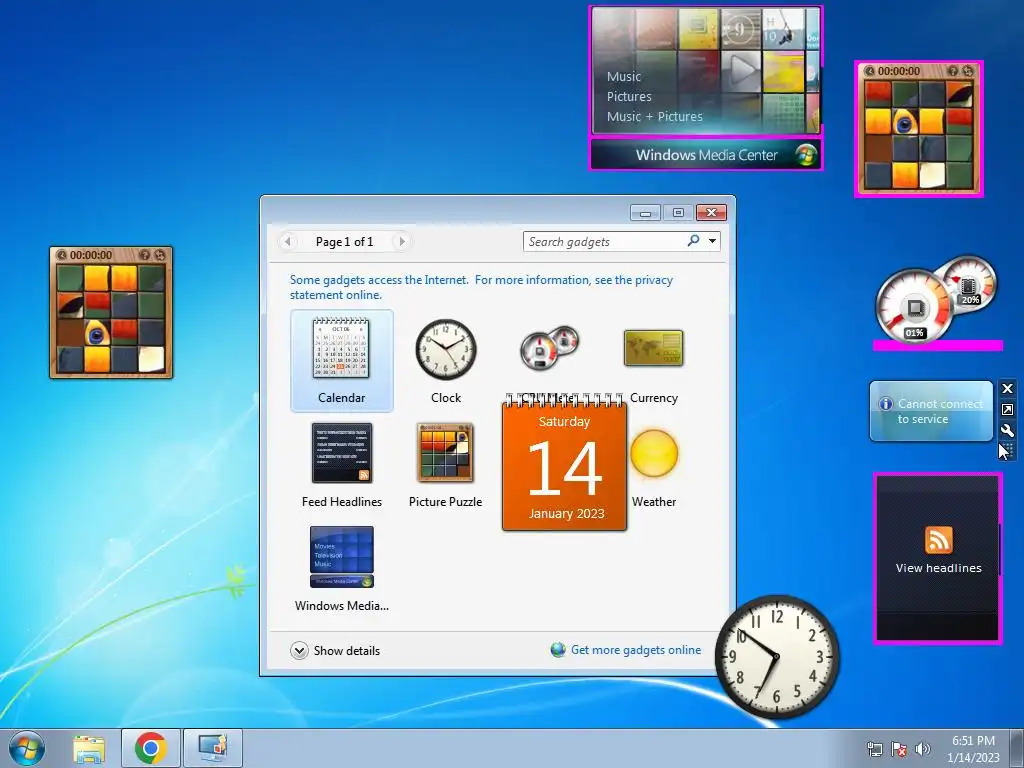This screenshot has height=768, width=1024.
Task: Launch the Windows Media Center bar button
Action: (705, 155)
